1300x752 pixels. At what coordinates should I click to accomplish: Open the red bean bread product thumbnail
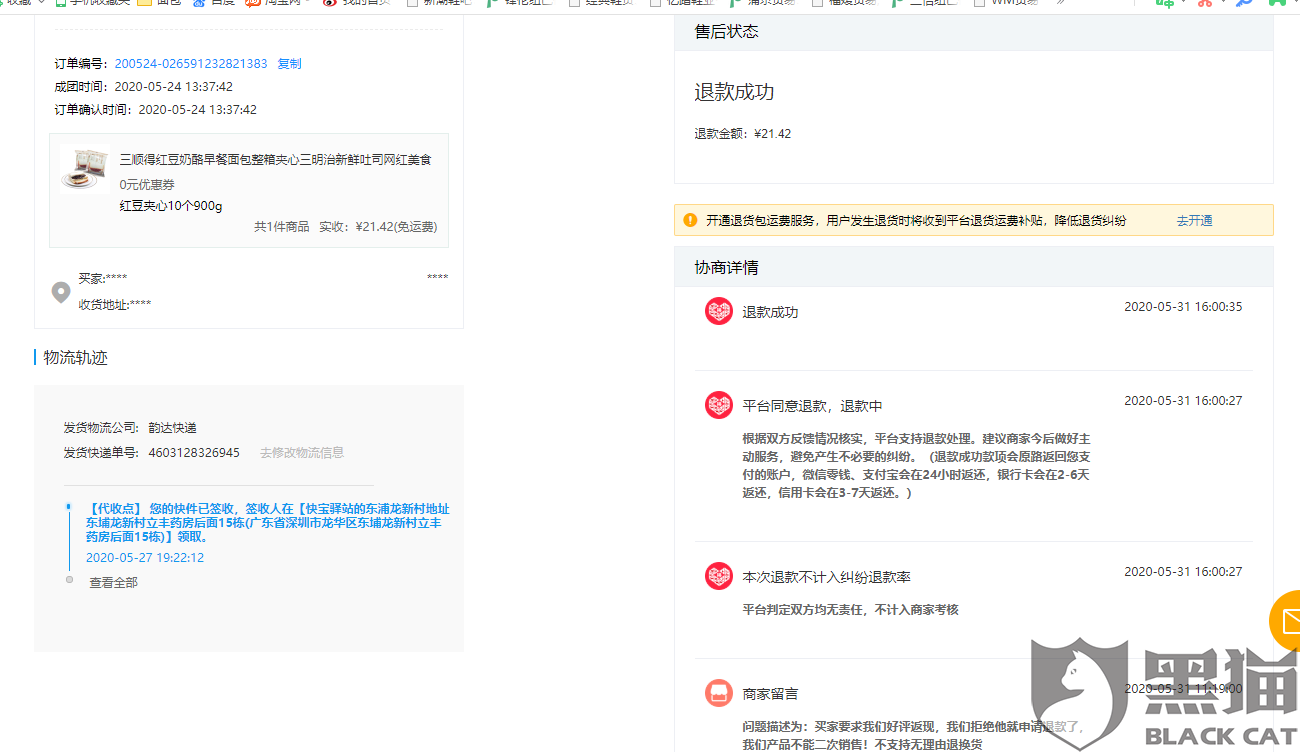(85, 169)
